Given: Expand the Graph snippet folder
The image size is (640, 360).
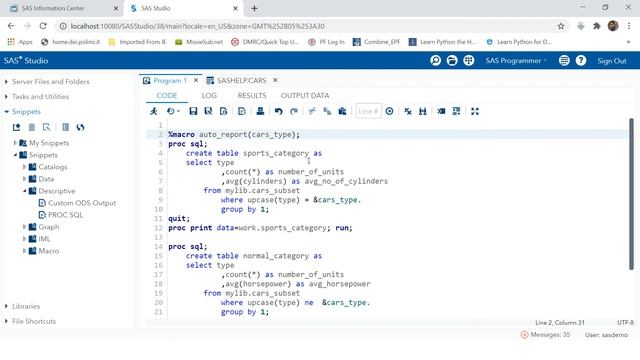Looking at the screenshot, I should [24, 227].
